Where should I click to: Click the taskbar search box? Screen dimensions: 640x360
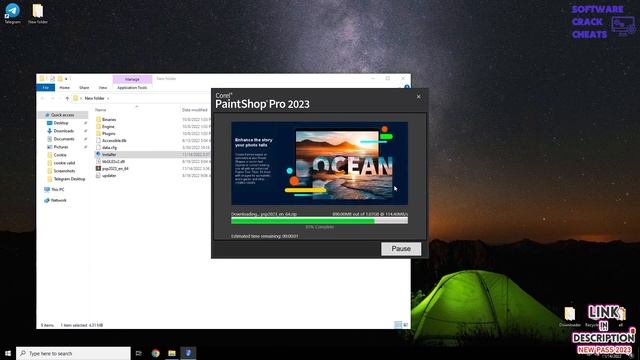click(x=73, y=353)
